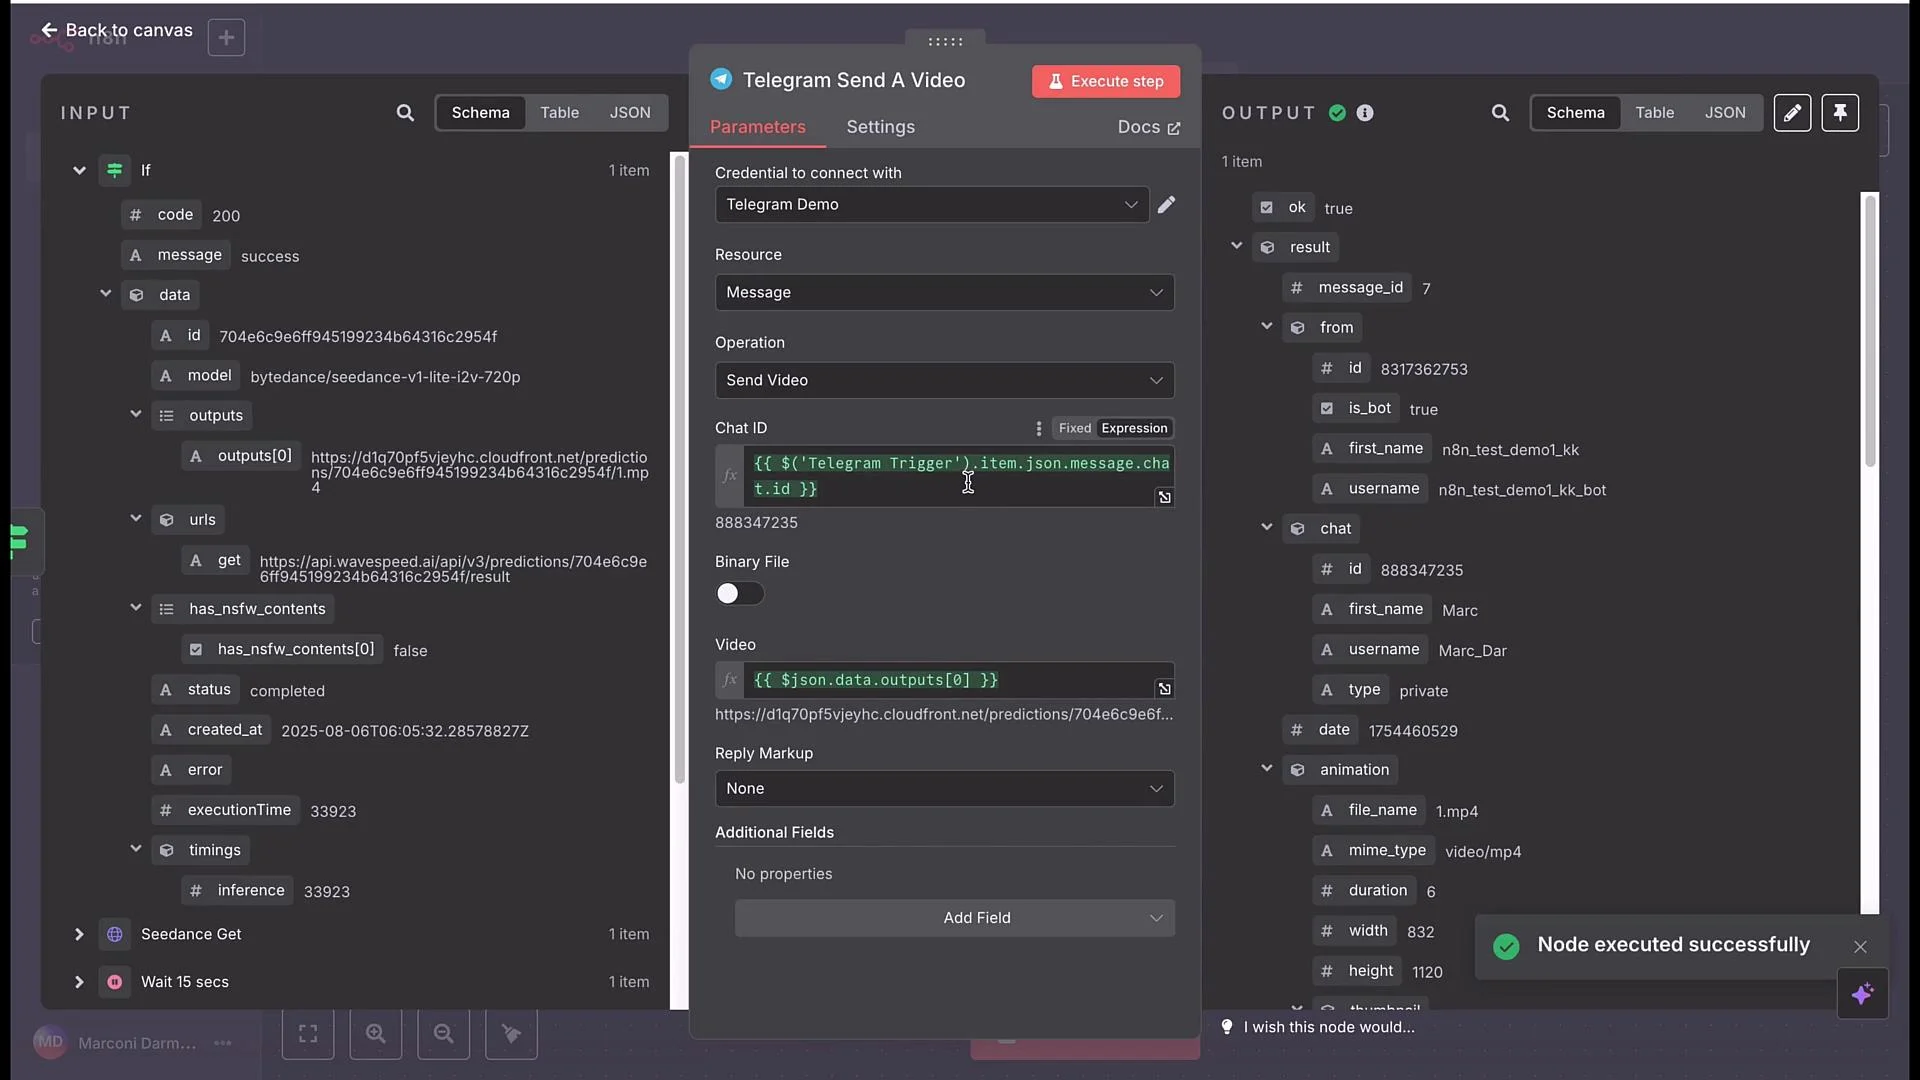Collapse the result object in output
The width and height of the screenshot is (1920, 1080).
coord(1236,246)
